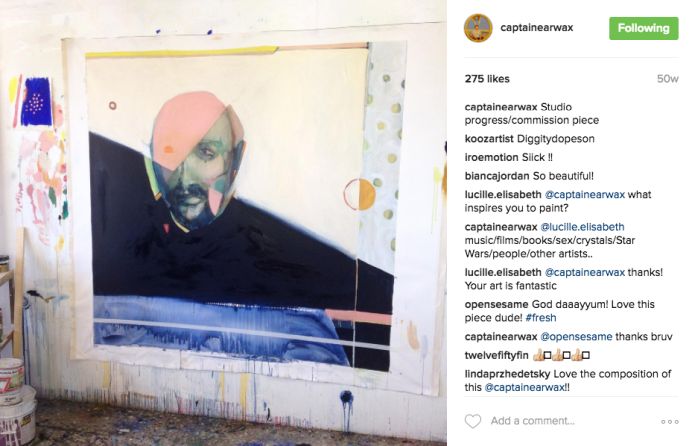Click the @opensesame mention in reply
Image resolution: width=695 pixels, height=446 pixels.
point(576,337)
